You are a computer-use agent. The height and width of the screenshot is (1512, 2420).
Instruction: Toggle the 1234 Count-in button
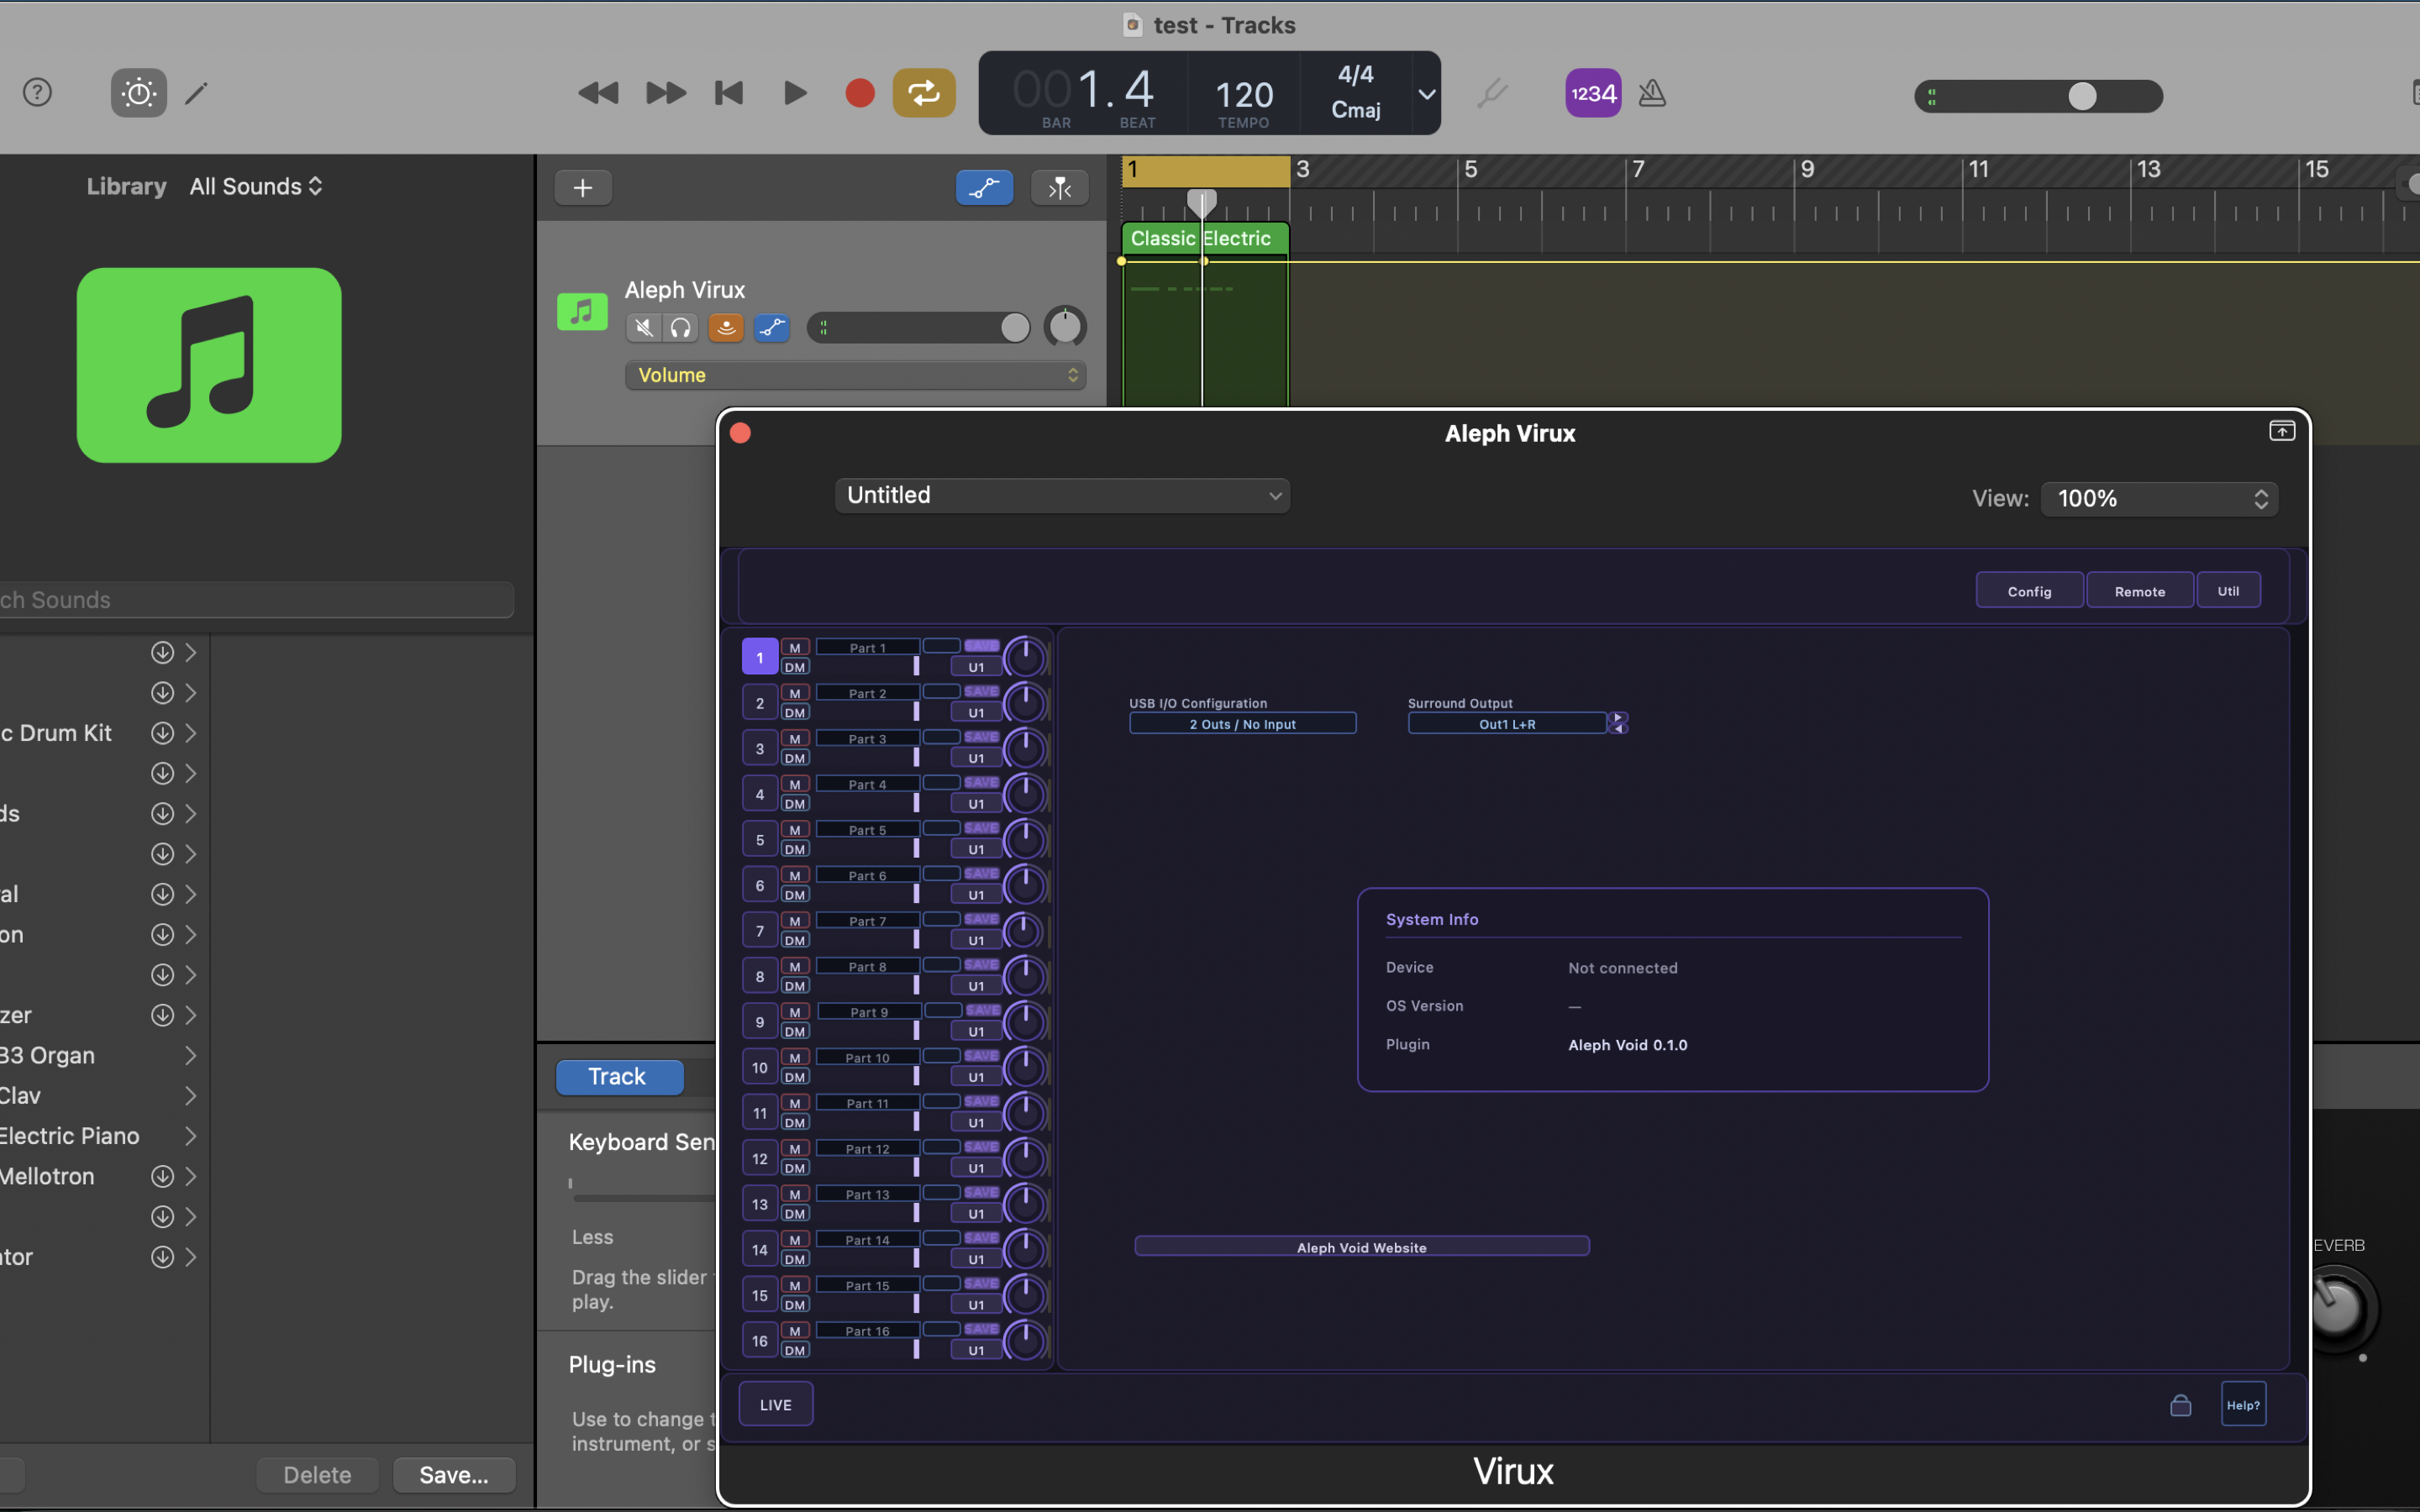1593,93
